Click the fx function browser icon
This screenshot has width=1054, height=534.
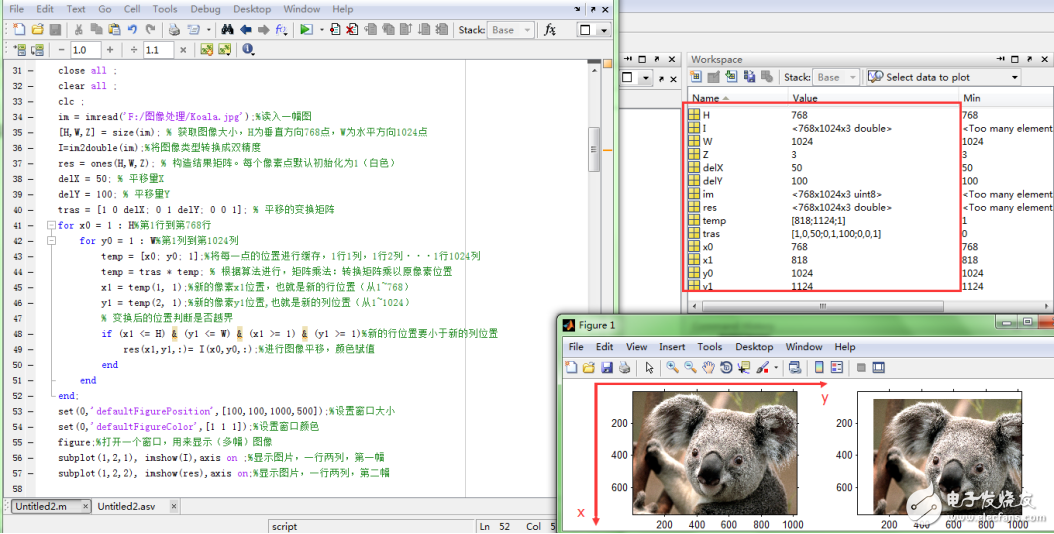coord(549,30)
